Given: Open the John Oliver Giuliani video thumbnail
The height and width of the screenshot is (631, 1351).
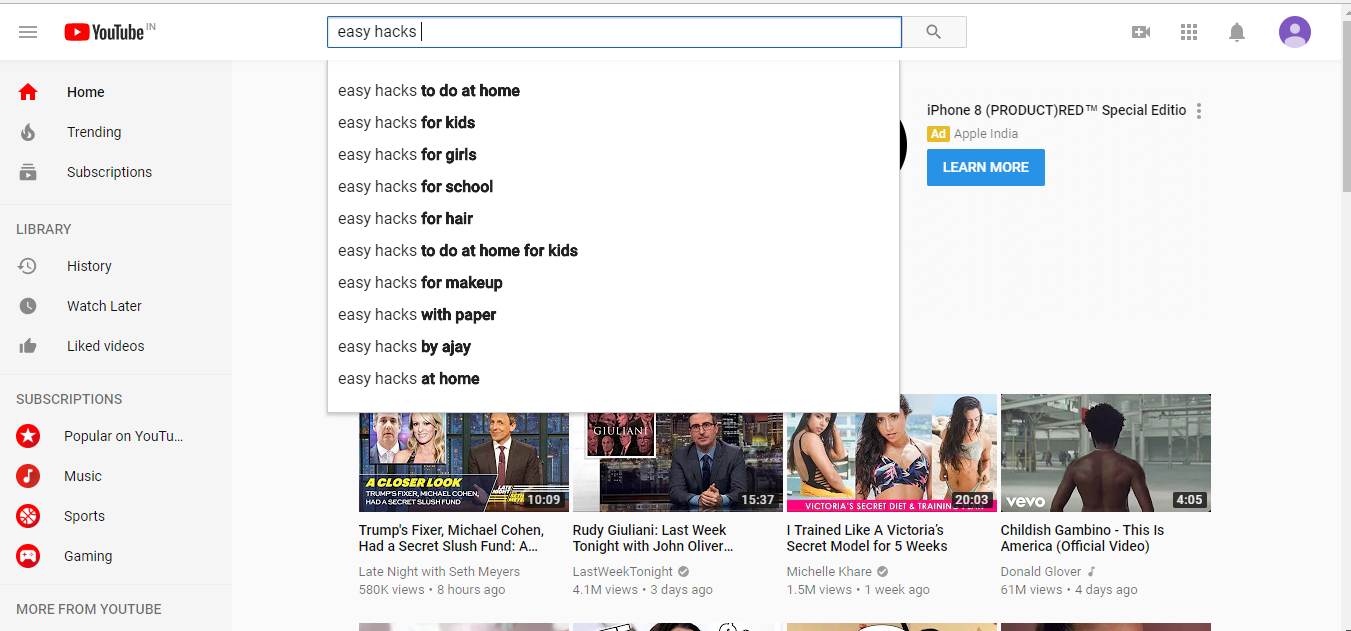Looking at the screenshot, I should click(678, 462).
